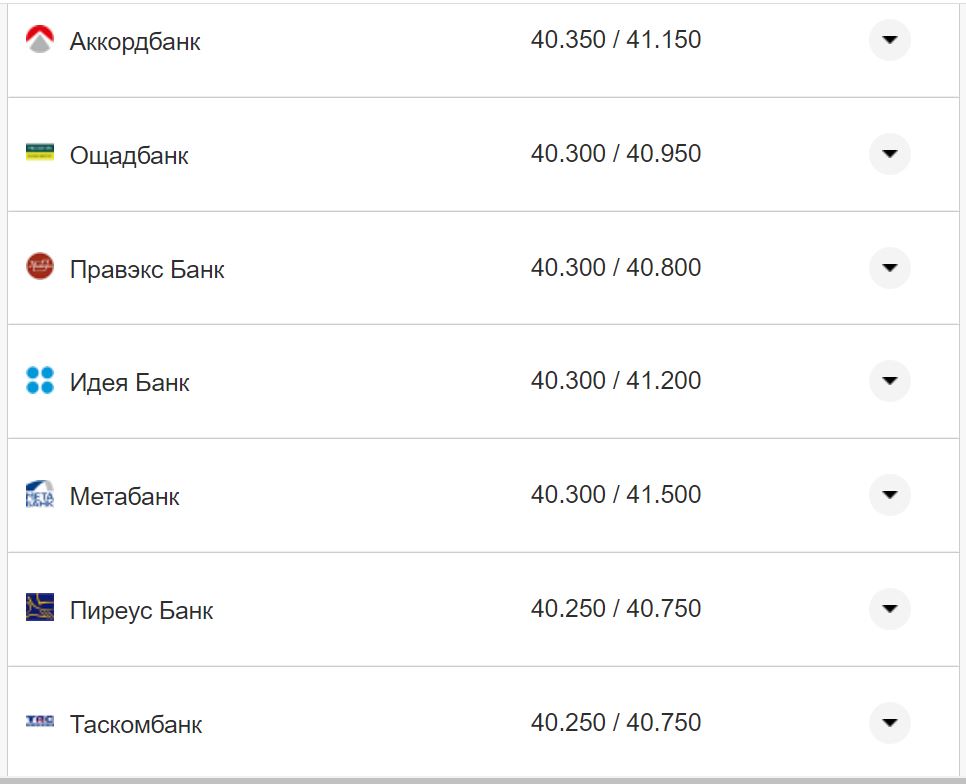
Task: Expand the Ощадбанк rate details
Action: click(889, 154)
